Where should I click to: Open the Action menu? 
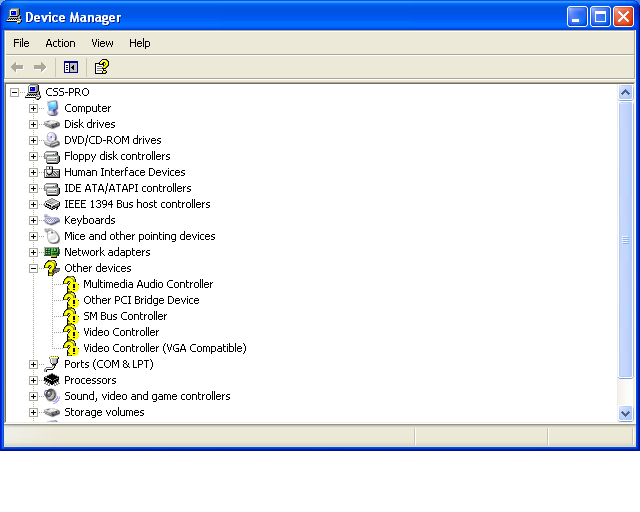(60, 43)
